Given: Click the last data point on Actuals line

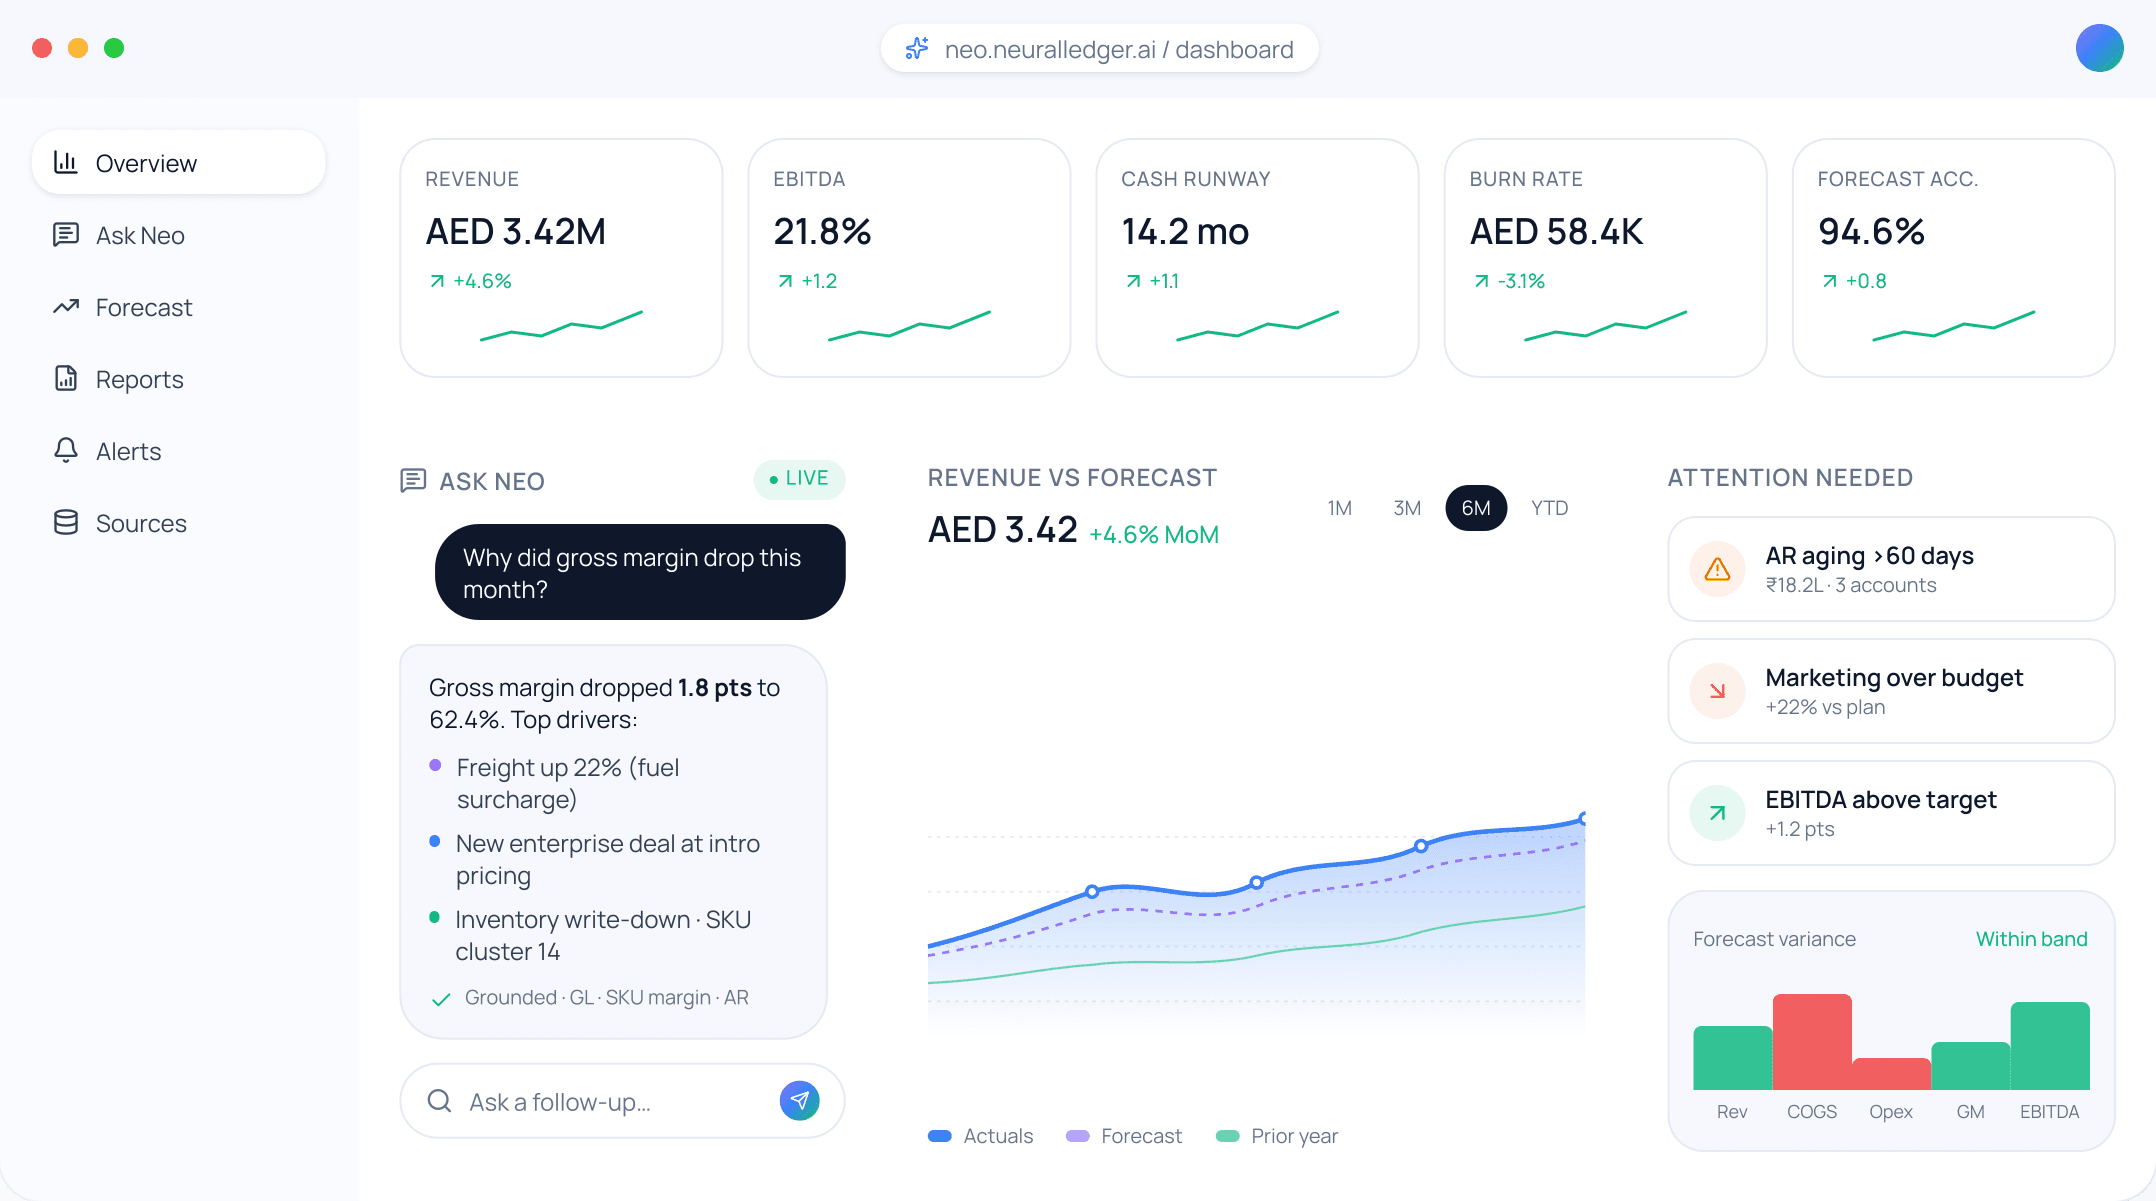Looking at the screenshot, I should pyautogui.click(x=1582, y=818).
